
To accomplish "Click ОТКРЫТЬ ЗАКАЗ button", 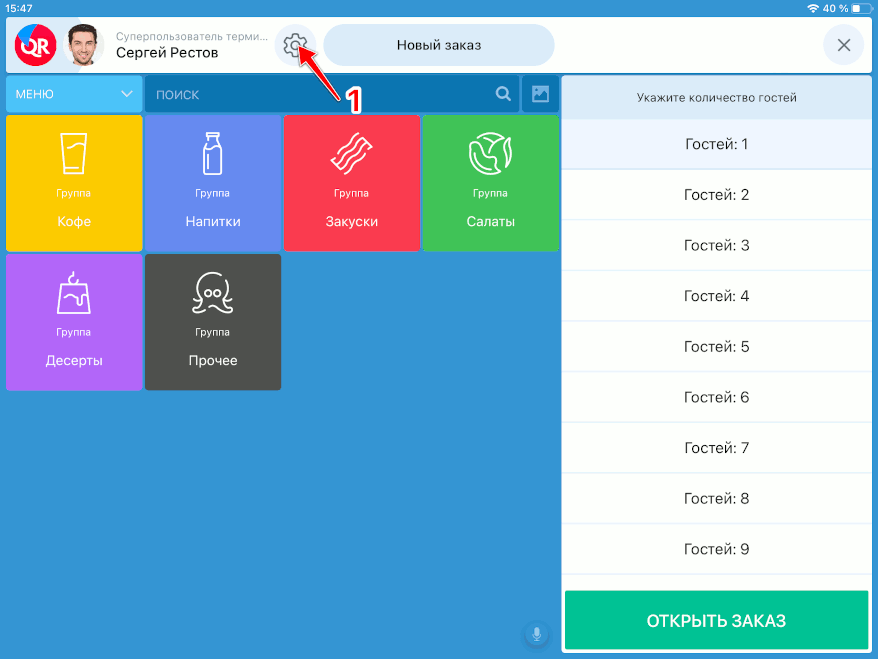I will tap(716, 620).
